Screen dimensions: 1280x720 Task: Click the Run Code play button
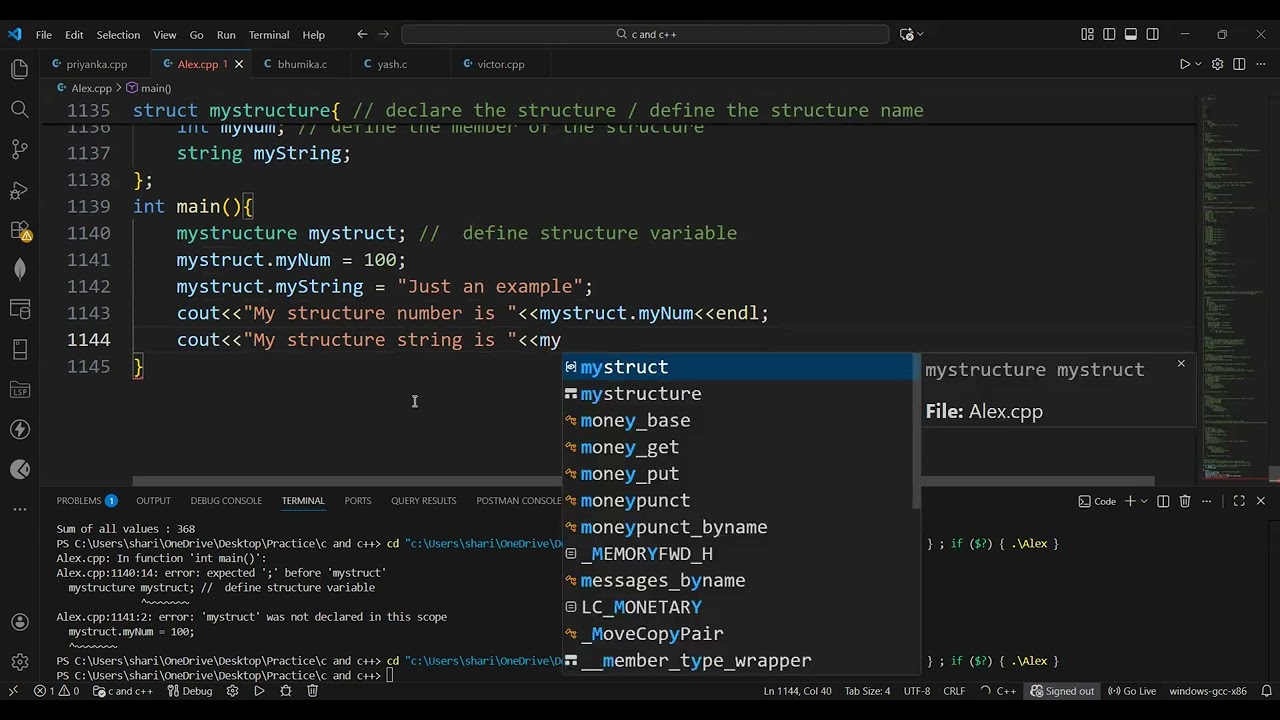1184,64
